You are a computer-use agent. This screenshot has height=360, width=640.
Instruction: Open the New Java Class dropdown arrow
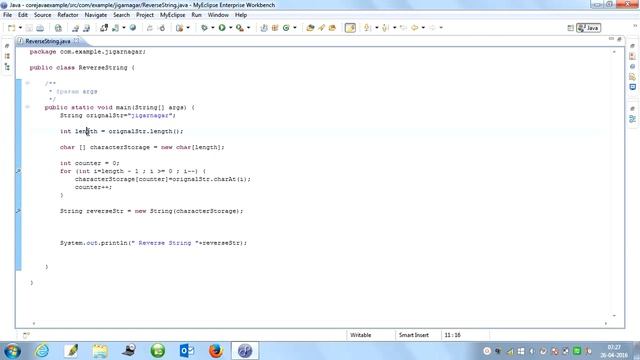(295, 28)
